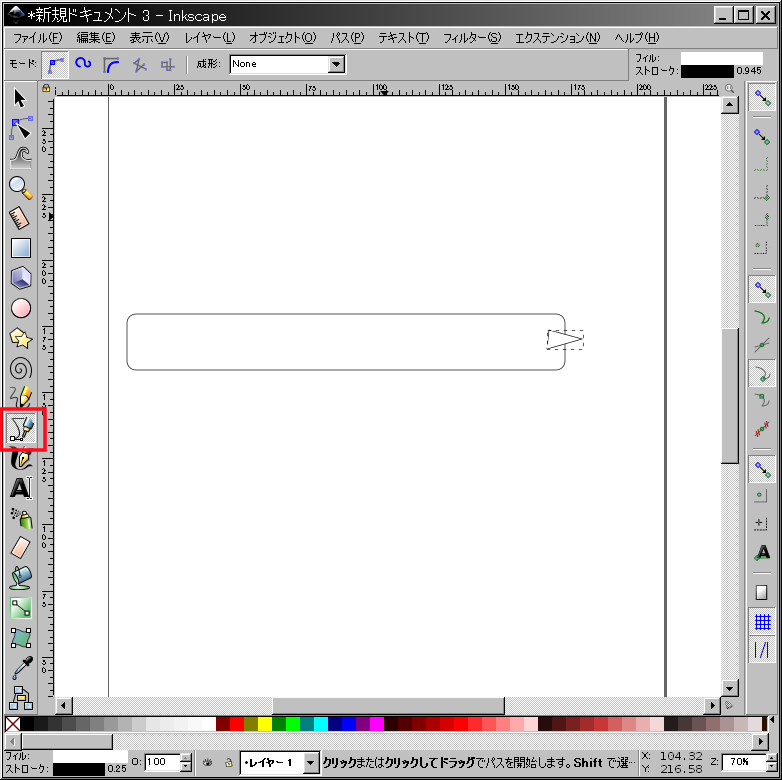Select the Spray tool

pyautogui.click(x=20, y=518)
